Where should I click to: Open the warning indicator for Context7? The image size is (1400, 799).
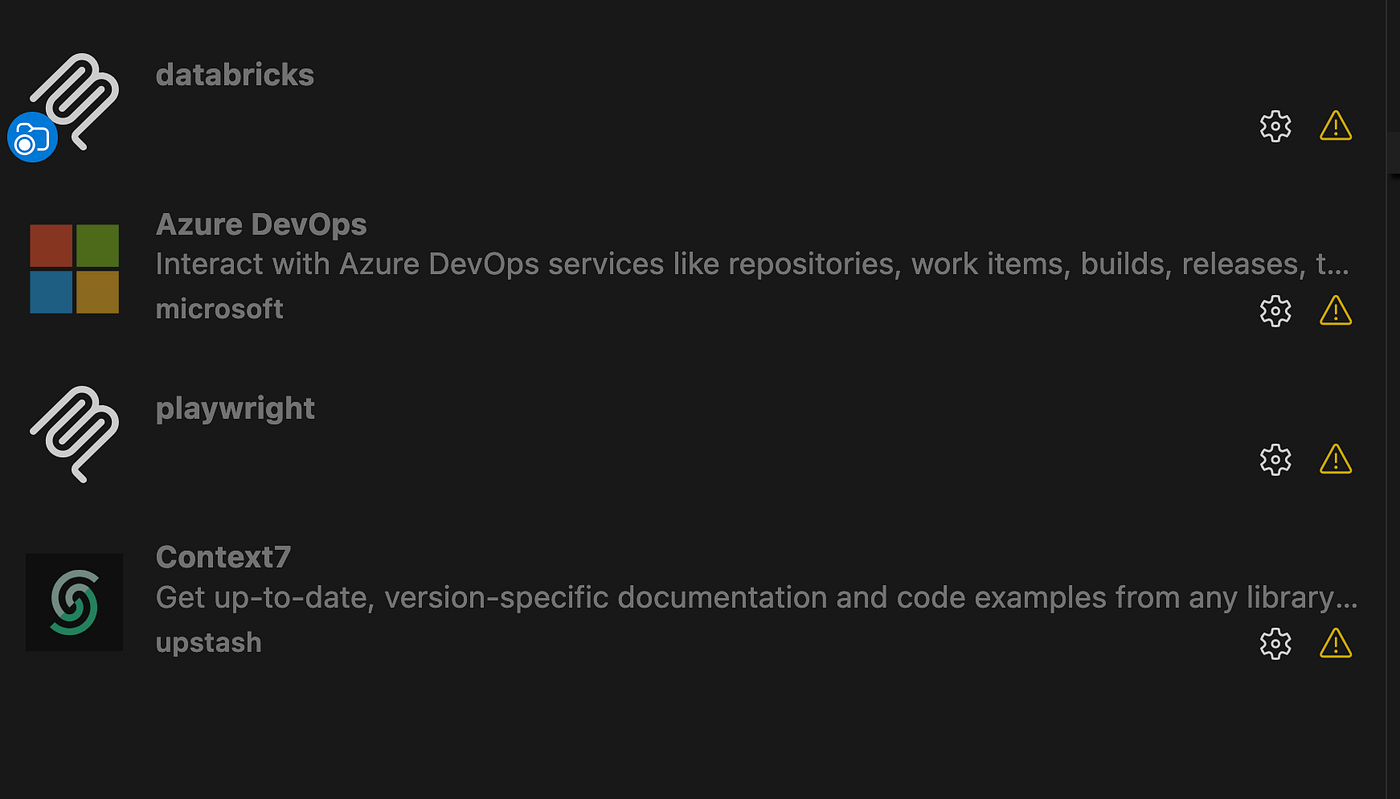pos(1335,643)
